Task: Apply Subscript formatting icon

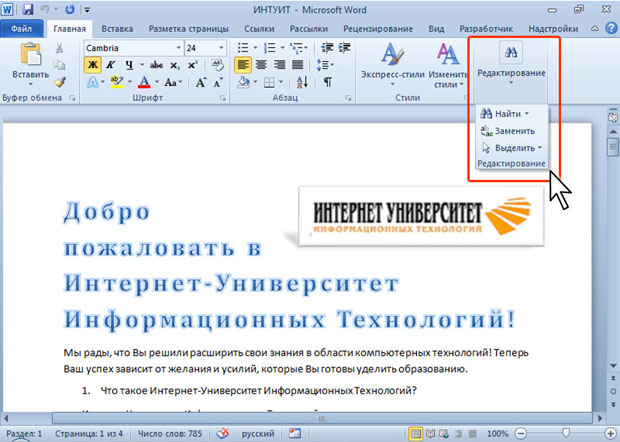Action: click(175, 65)
